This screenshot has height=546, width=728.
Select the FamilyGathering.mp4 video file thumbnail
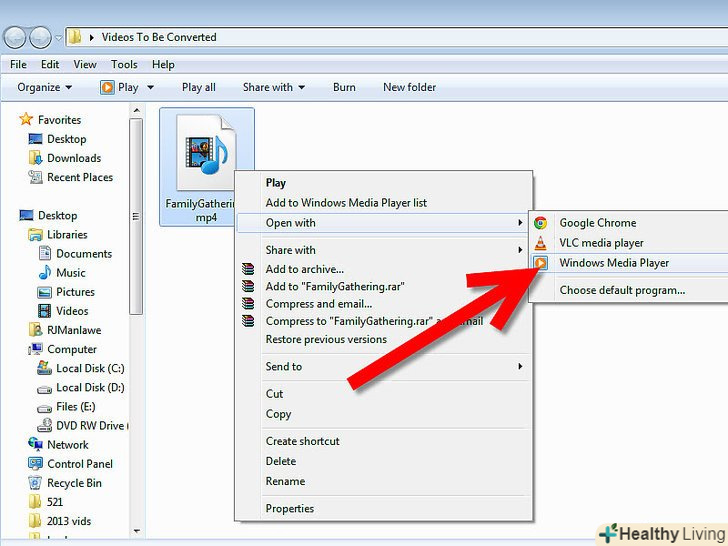tap(206, 153)
